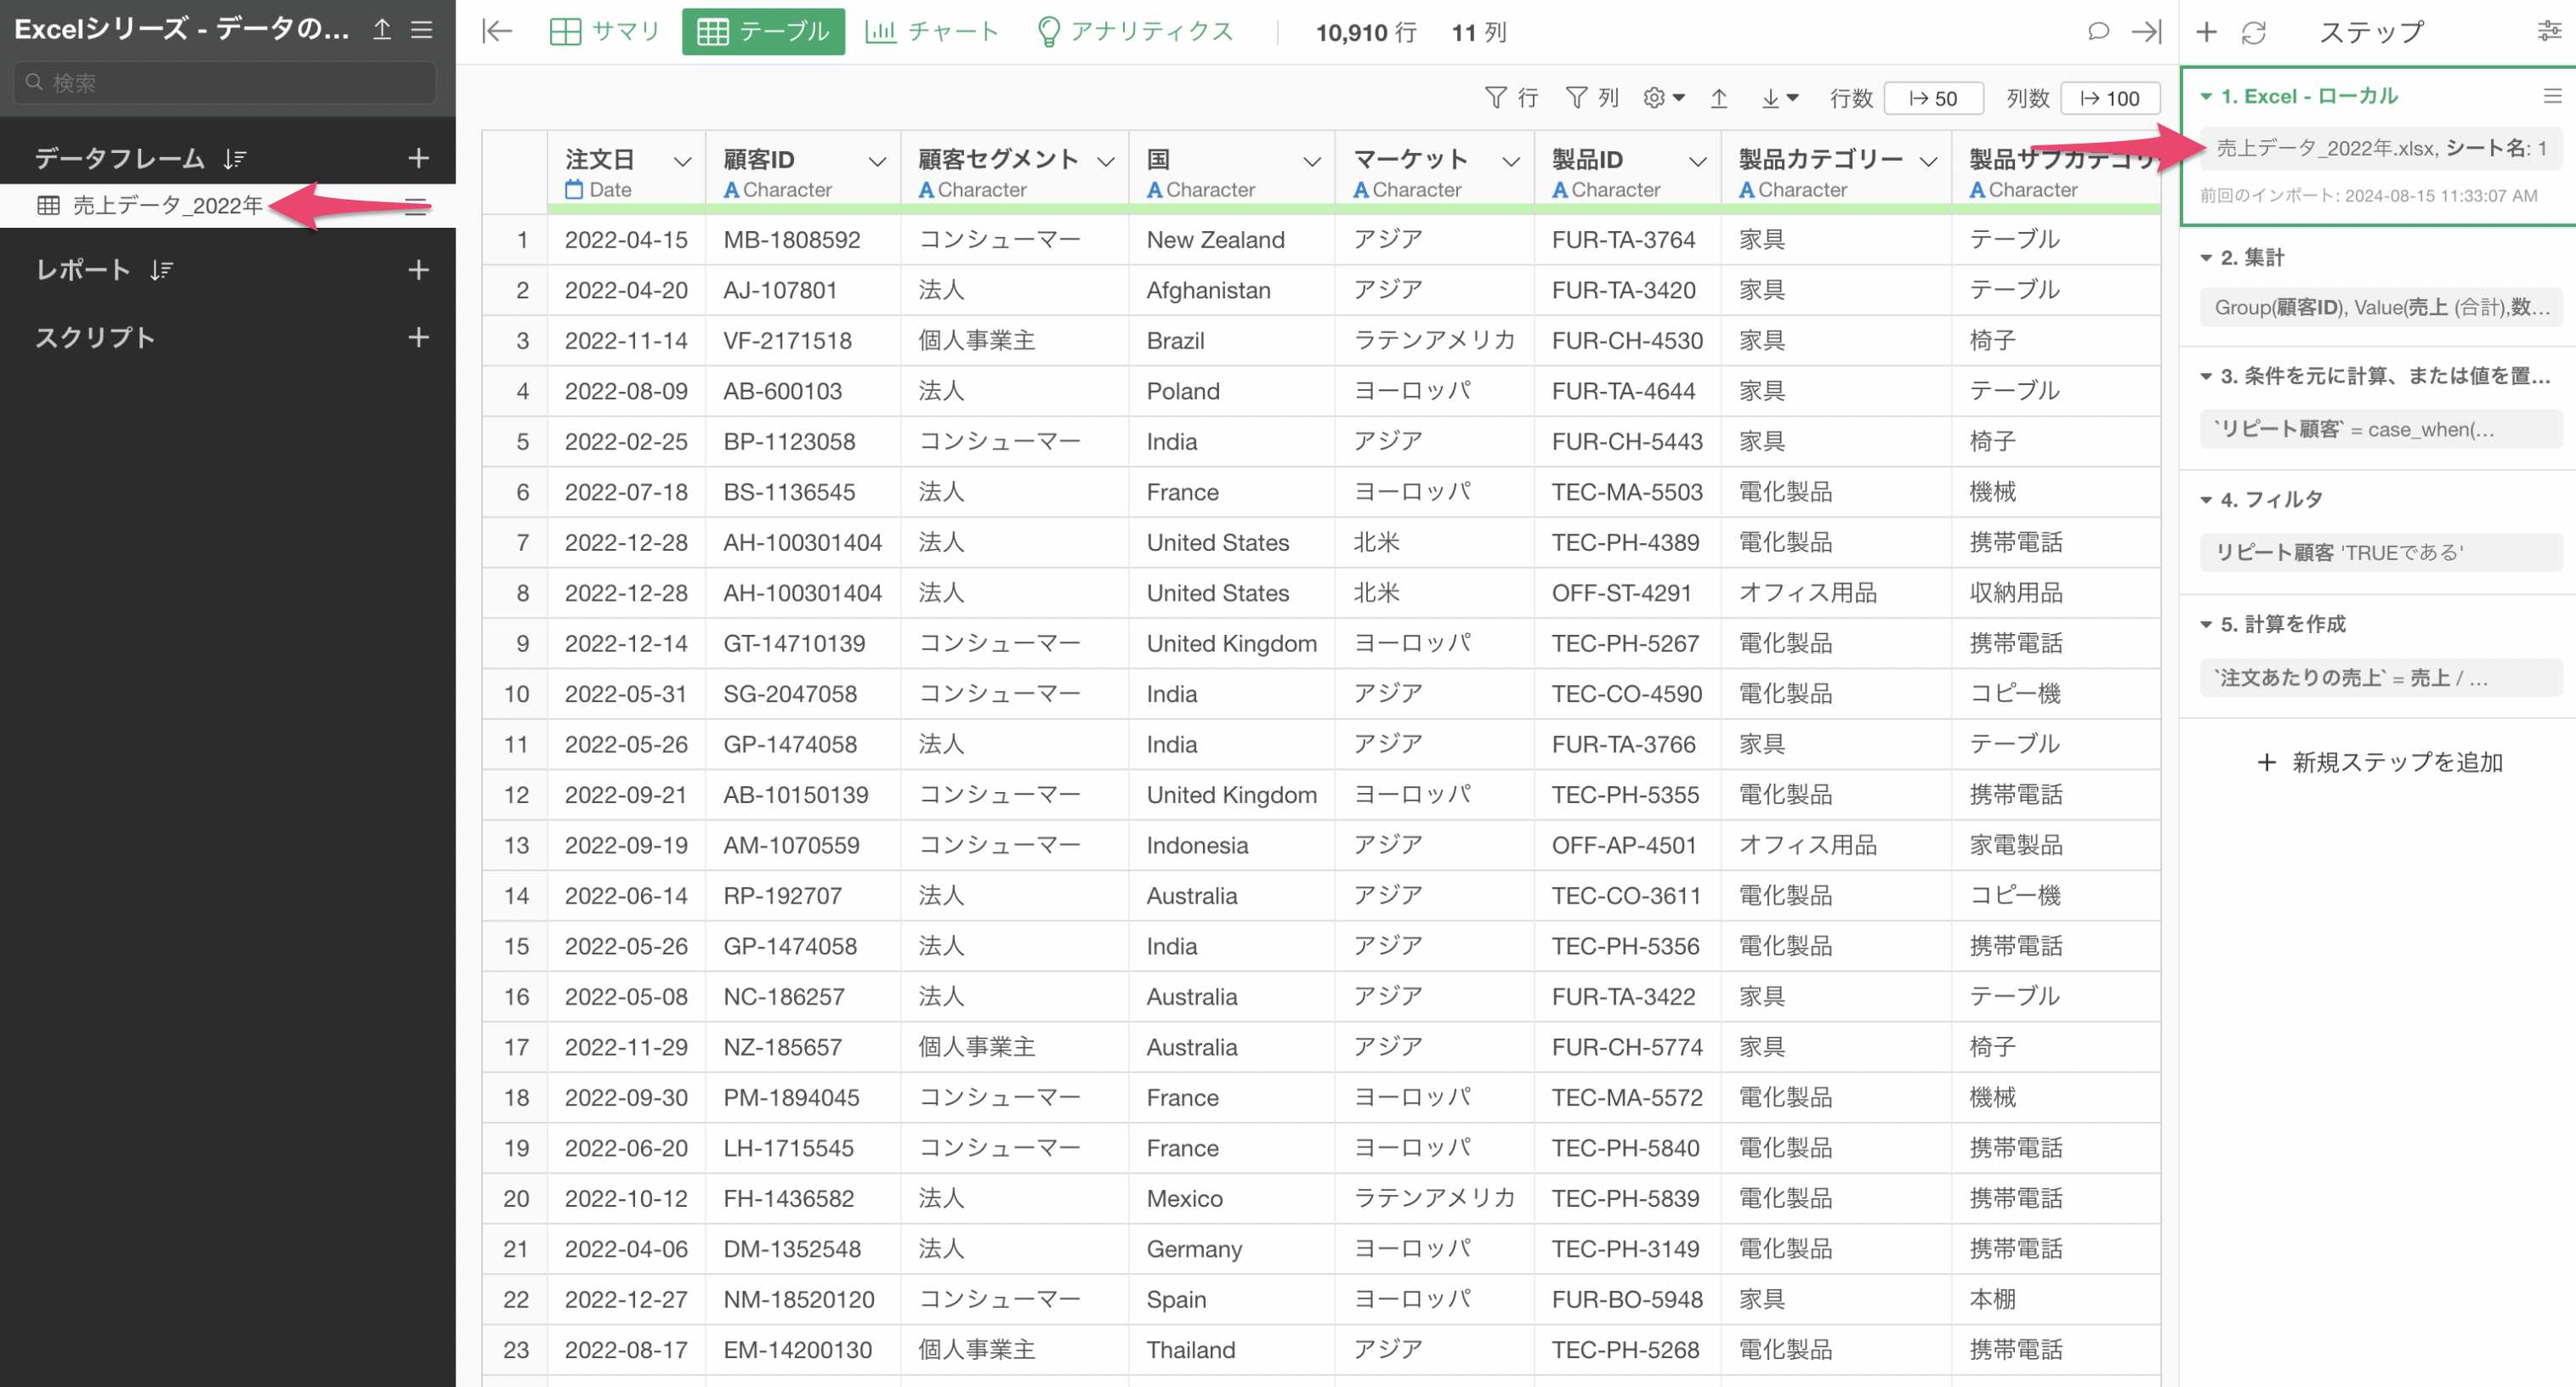Viewport: 2576px width, 1387px height.
Task: Open the table settings gear menu
Action: 1664,97
